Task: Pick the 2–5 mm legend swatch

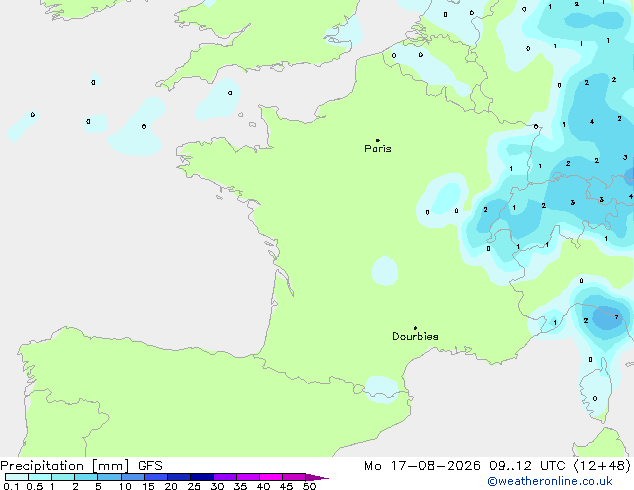Action: (86, 477)
